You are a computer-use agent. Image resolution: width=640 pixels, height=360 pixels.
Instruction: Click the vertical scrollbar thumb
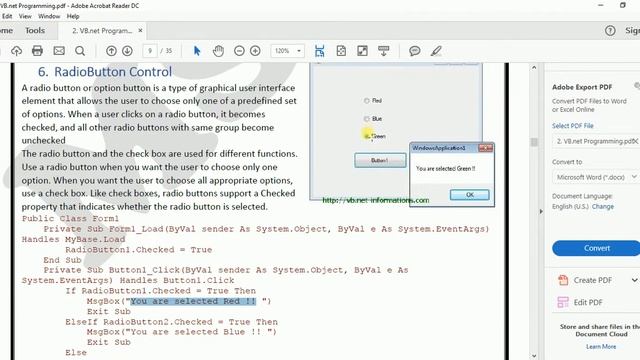coord(534,142)
